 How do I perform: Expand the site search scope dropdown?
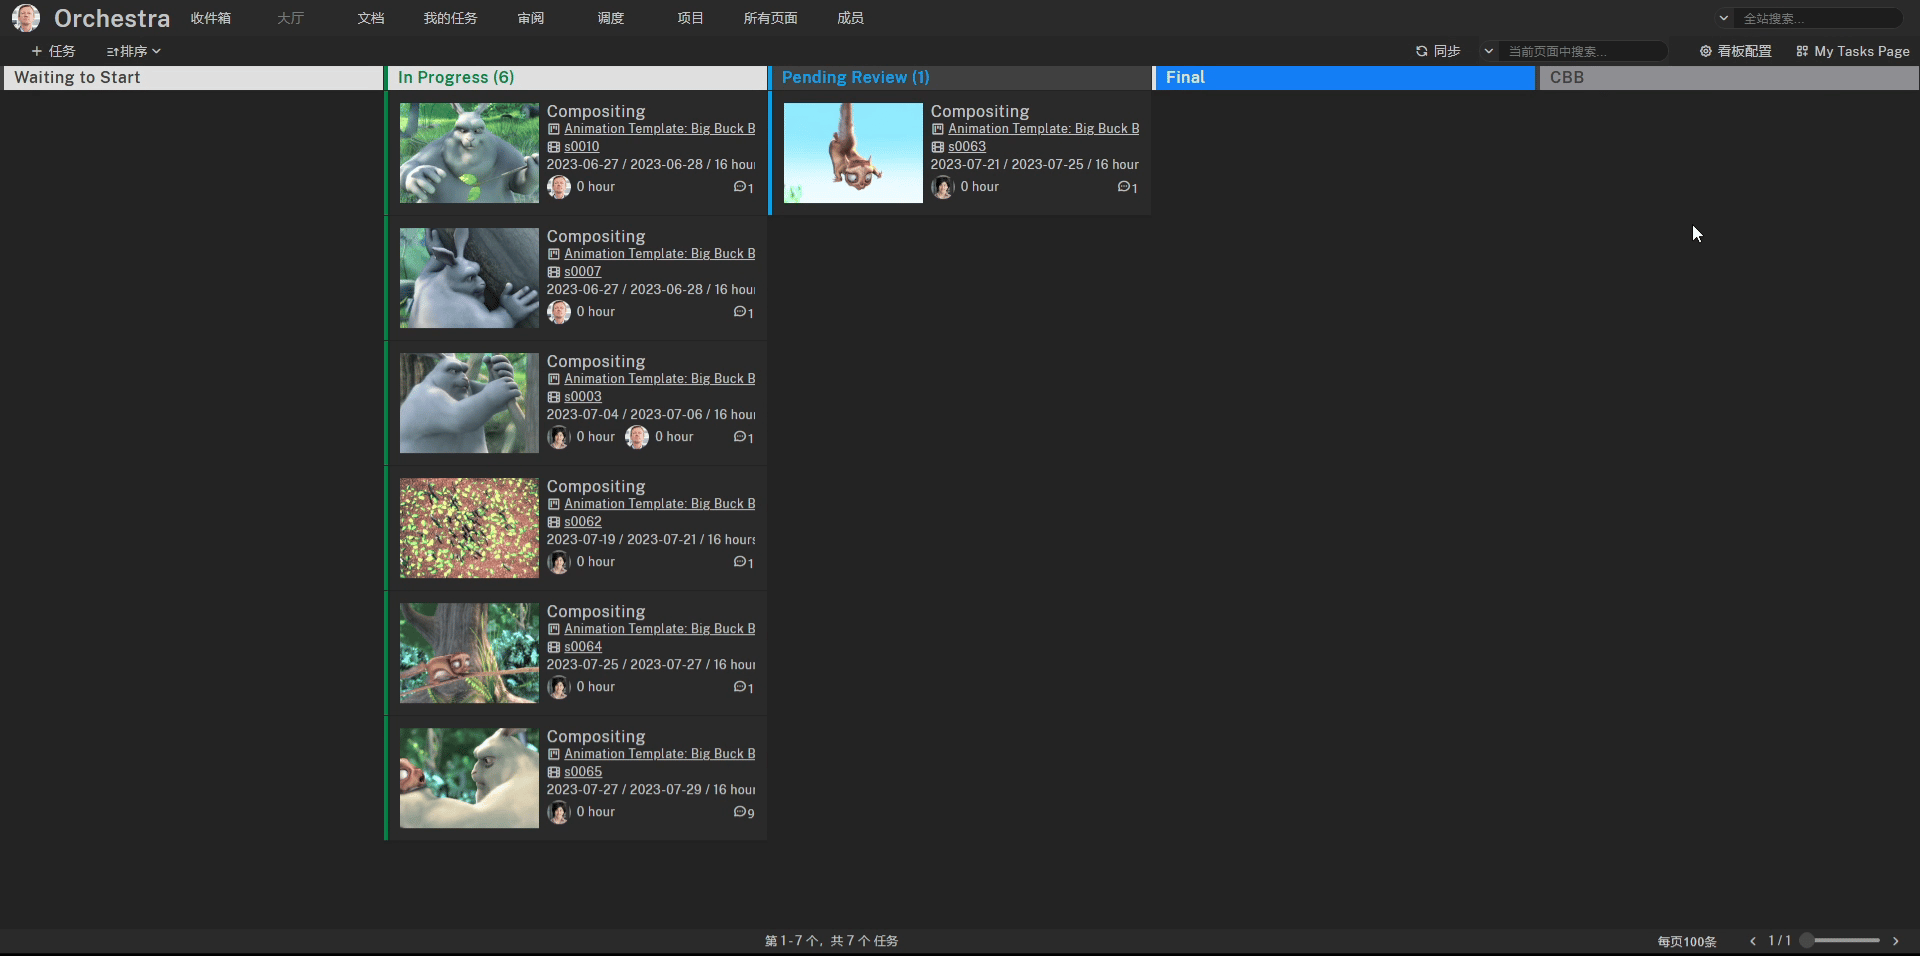tap(1723, 18)
